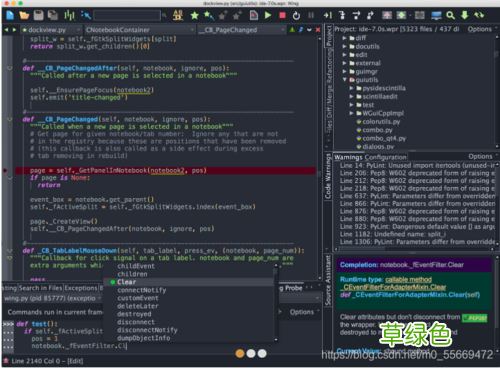Toggle breakpoint on the GetPanelInNotebook line
500x368 pixels.
click(5, 171)
